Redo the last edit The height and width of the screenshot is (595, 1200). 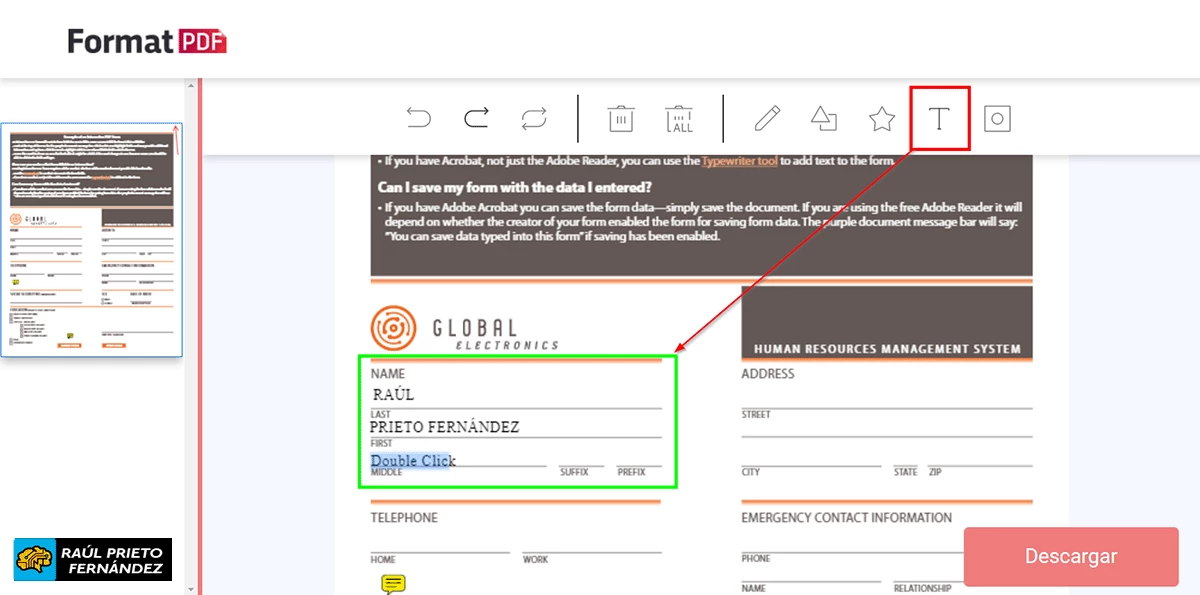[x=476, y=117]
